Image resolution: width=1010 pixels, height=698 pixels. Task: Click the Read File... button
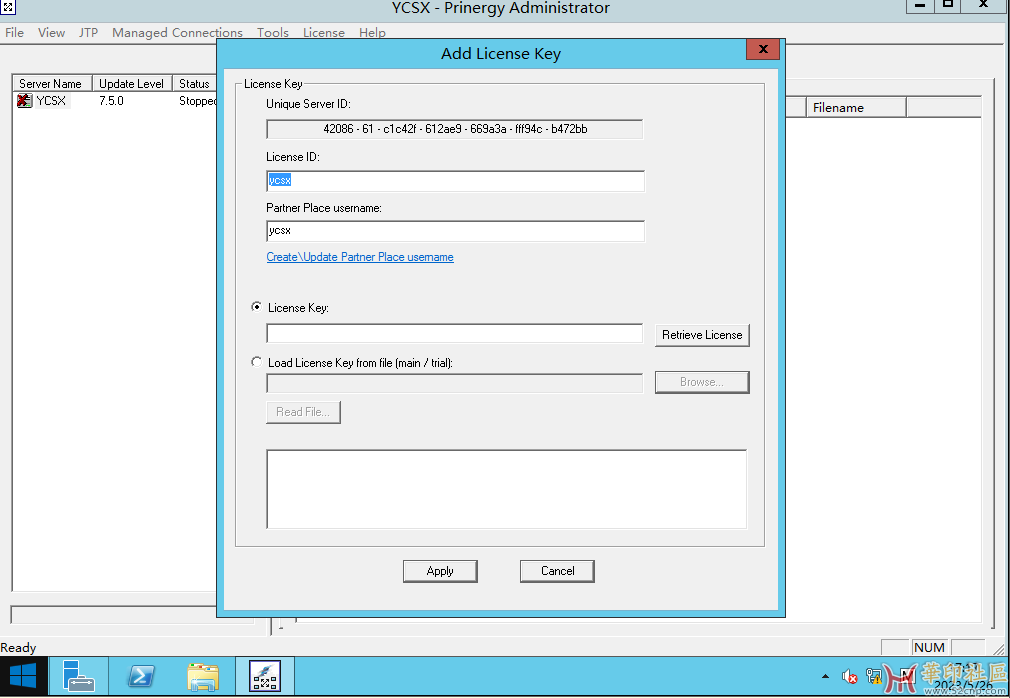tap(303, 412)
